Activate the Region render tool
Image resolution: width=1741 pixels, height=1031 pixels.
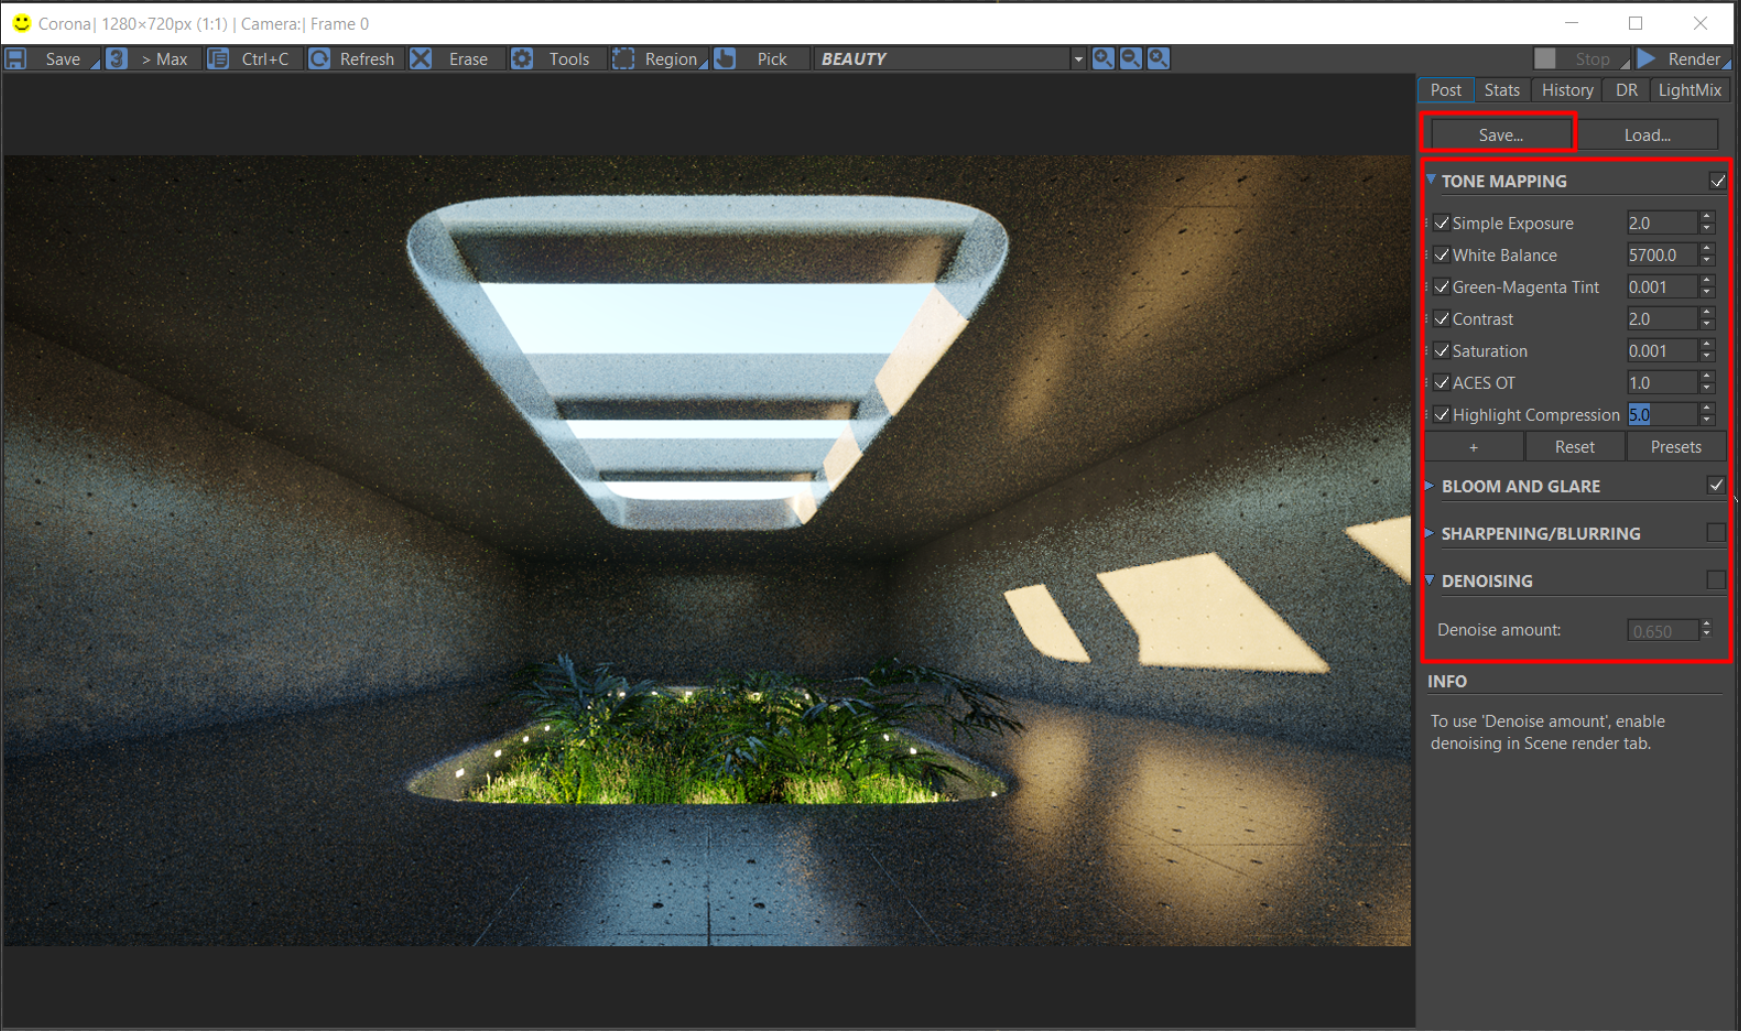[x=624, y=58]
